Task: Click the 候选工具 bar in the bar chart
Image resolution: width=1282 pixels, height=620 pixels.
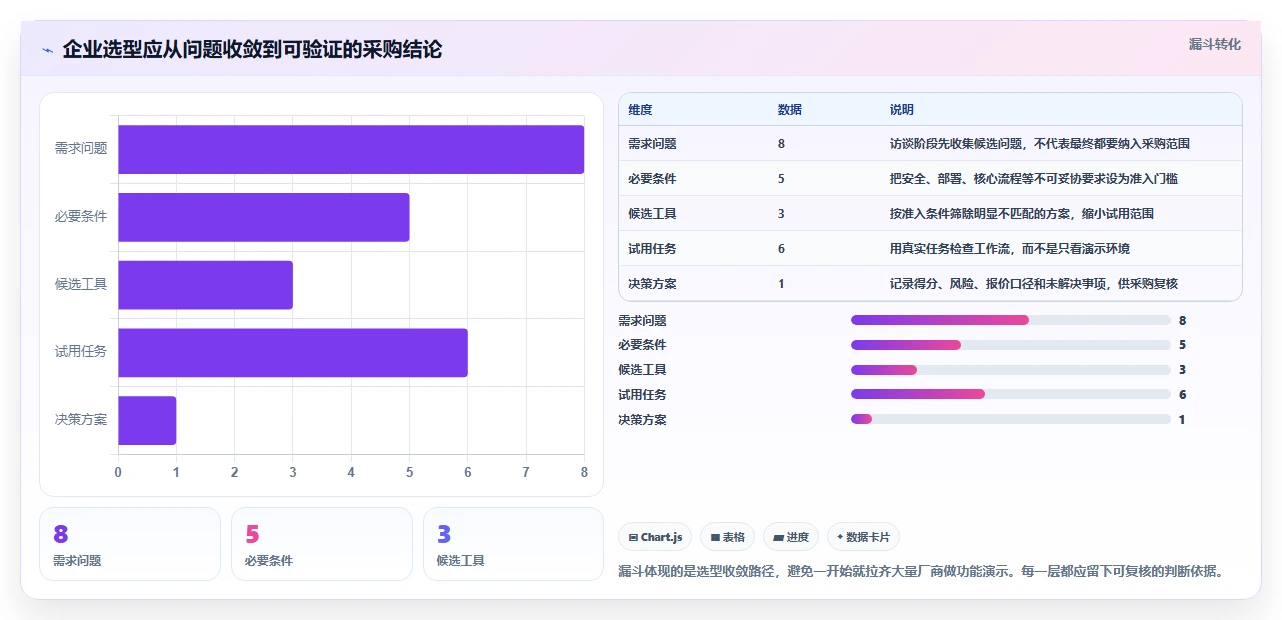Action: coord(206,285)
